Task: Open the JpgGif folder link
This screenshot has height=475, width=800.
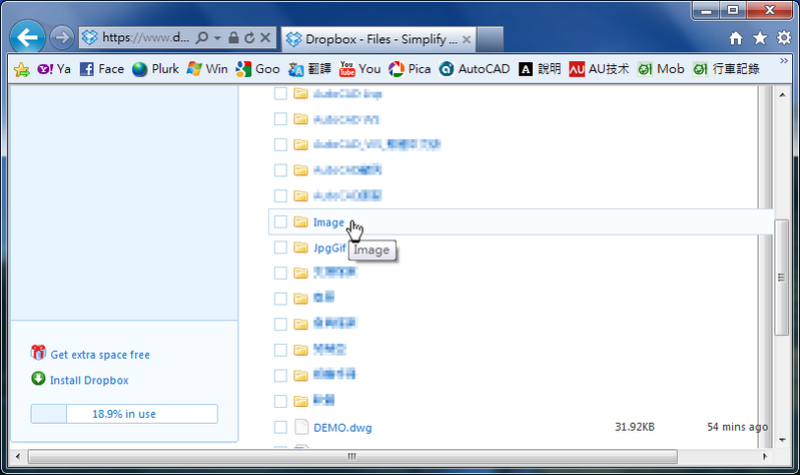Action: (x=330, y=248)
